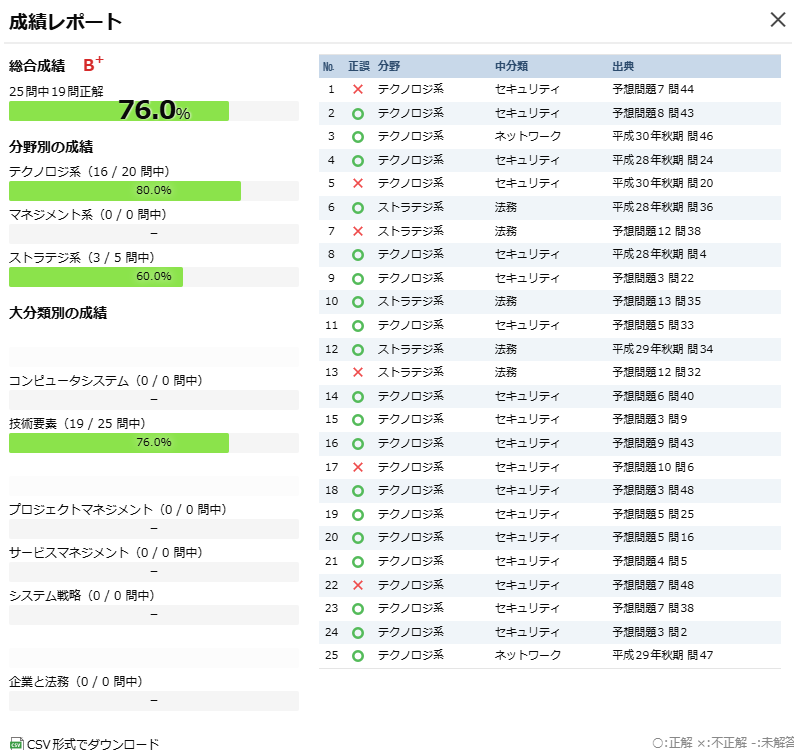The height and width of the screenshot is (750, 794).
Task: Click the green circle mark in row 9
Action: coord(358,279)
